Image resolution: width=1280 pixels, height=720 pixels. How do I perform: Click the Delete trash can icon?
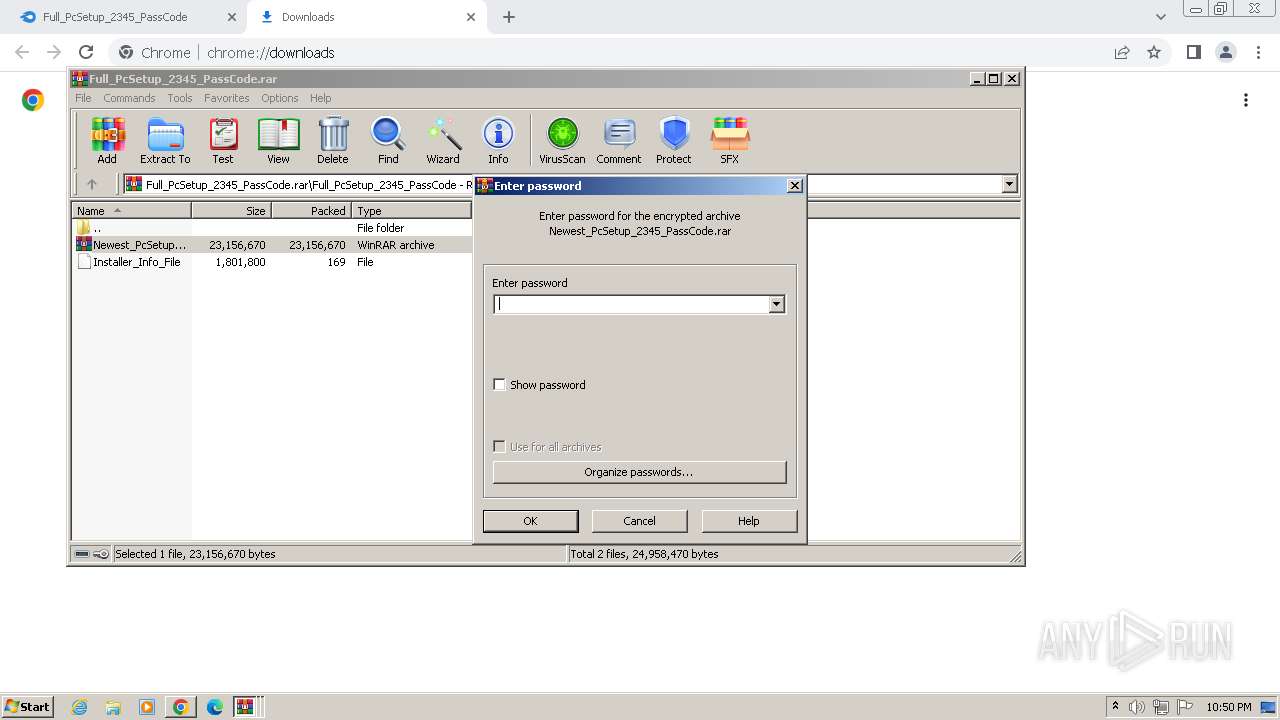click(333, 140)
